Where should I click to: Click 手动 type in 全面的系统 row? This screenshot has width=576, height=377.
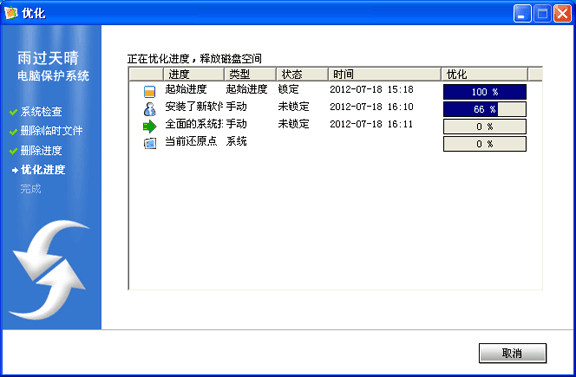click(x=236, y=124)
